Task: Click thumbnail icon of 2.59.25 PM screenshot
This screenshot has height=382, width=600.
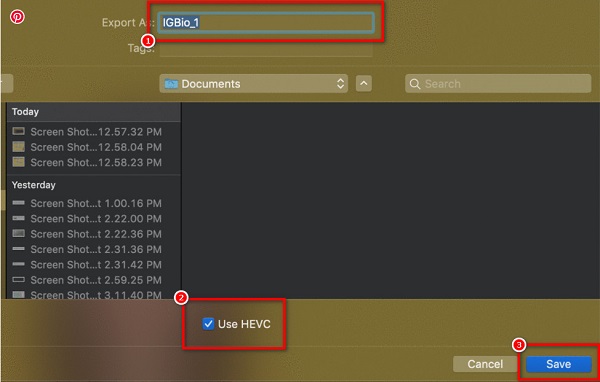Action: (x=18, y=279)
